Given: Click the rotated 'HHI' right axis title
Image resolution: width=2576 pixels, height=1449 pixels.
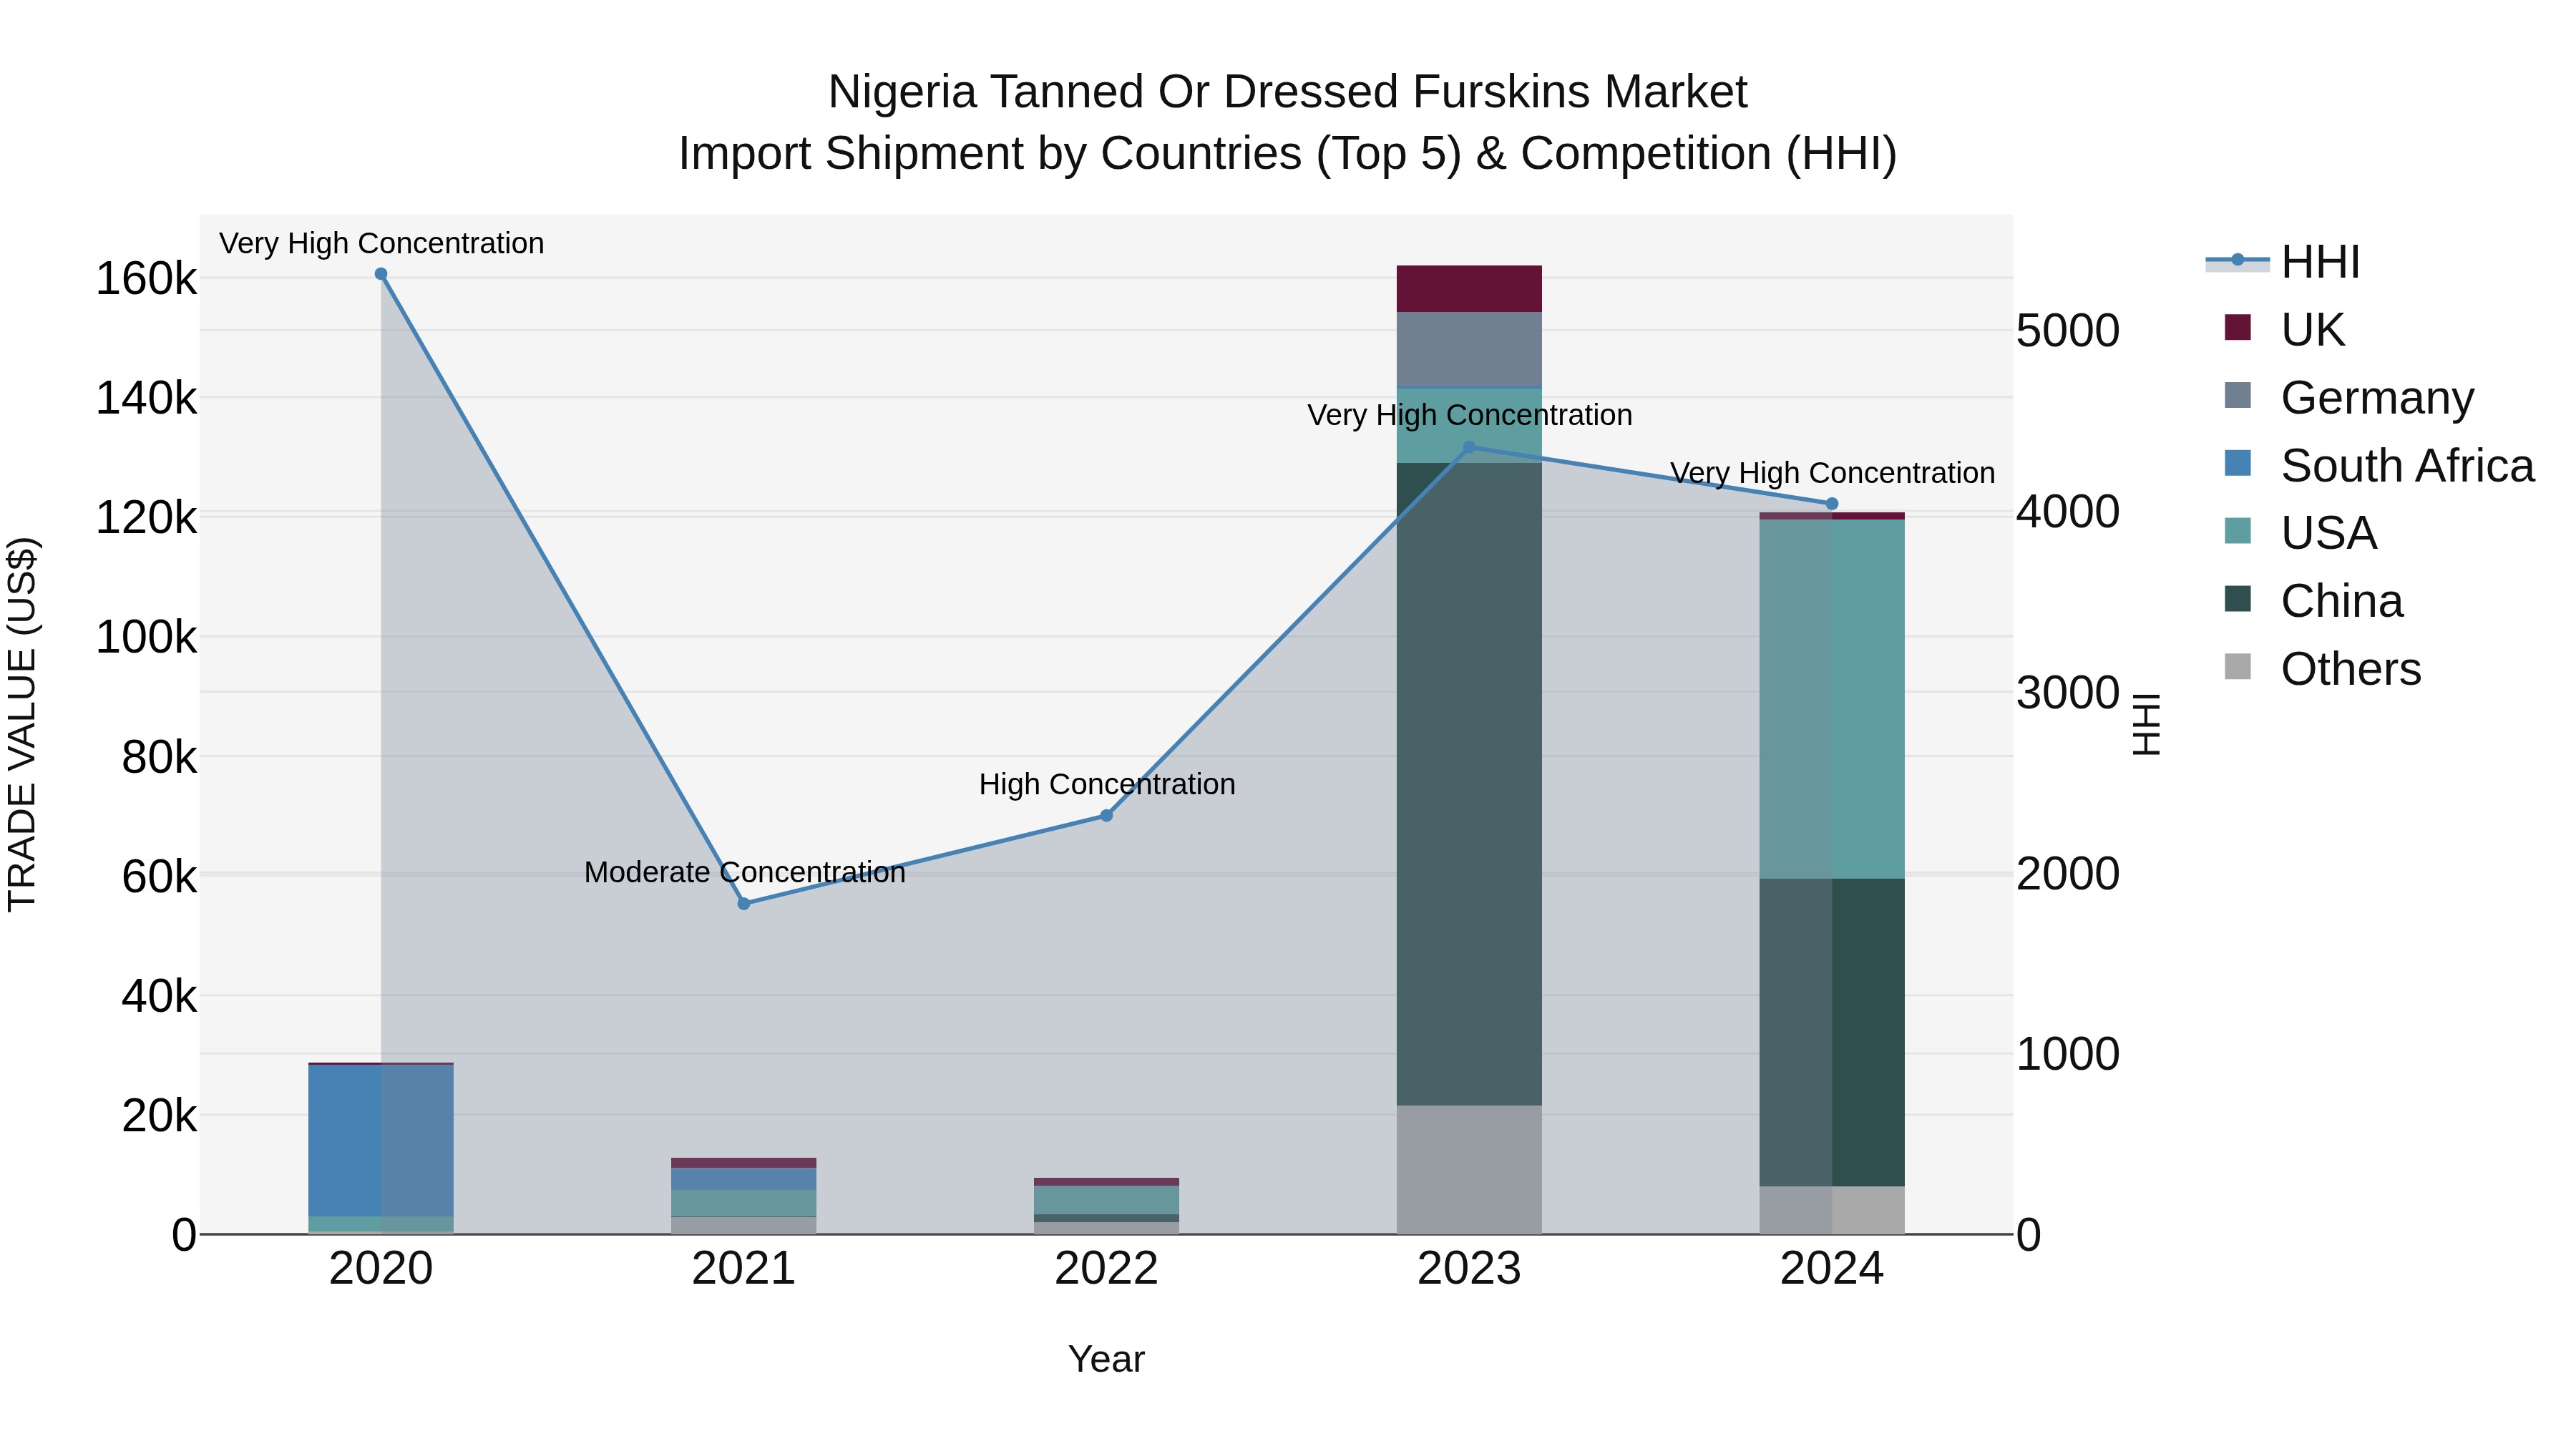Looking at the screenshot, I should (2146, 724).
